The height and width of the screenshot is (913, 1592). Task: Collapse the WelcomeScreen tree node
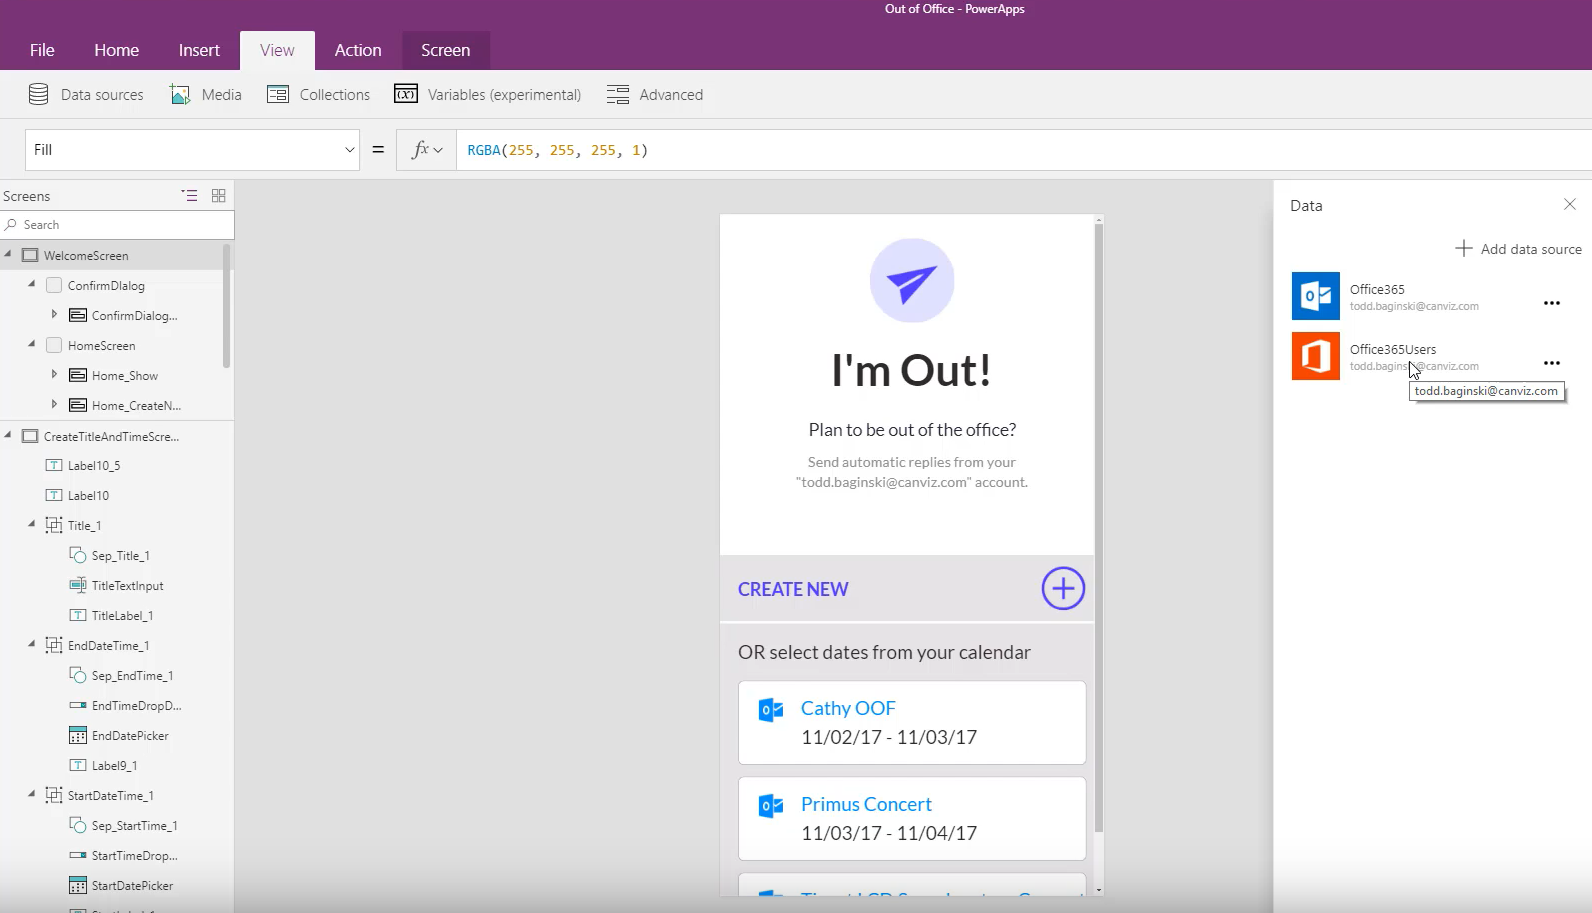8,254
